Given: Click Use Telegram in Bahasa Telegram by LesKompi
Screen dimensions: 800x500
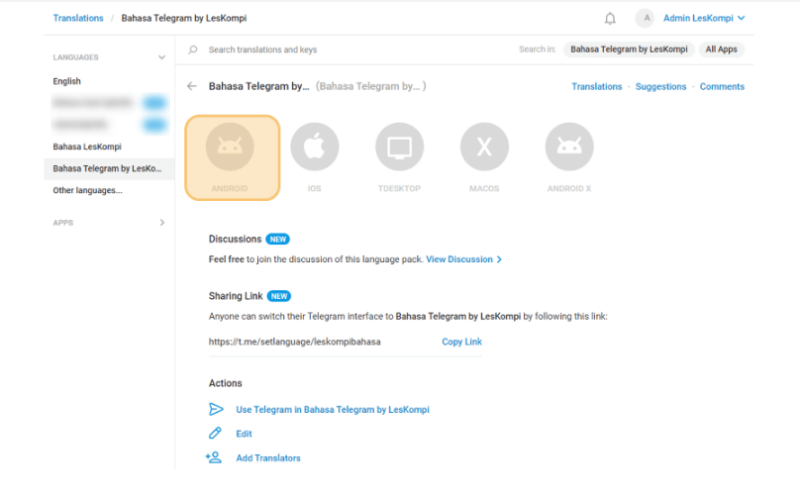Looking at the screenshot, I should 333,410.
